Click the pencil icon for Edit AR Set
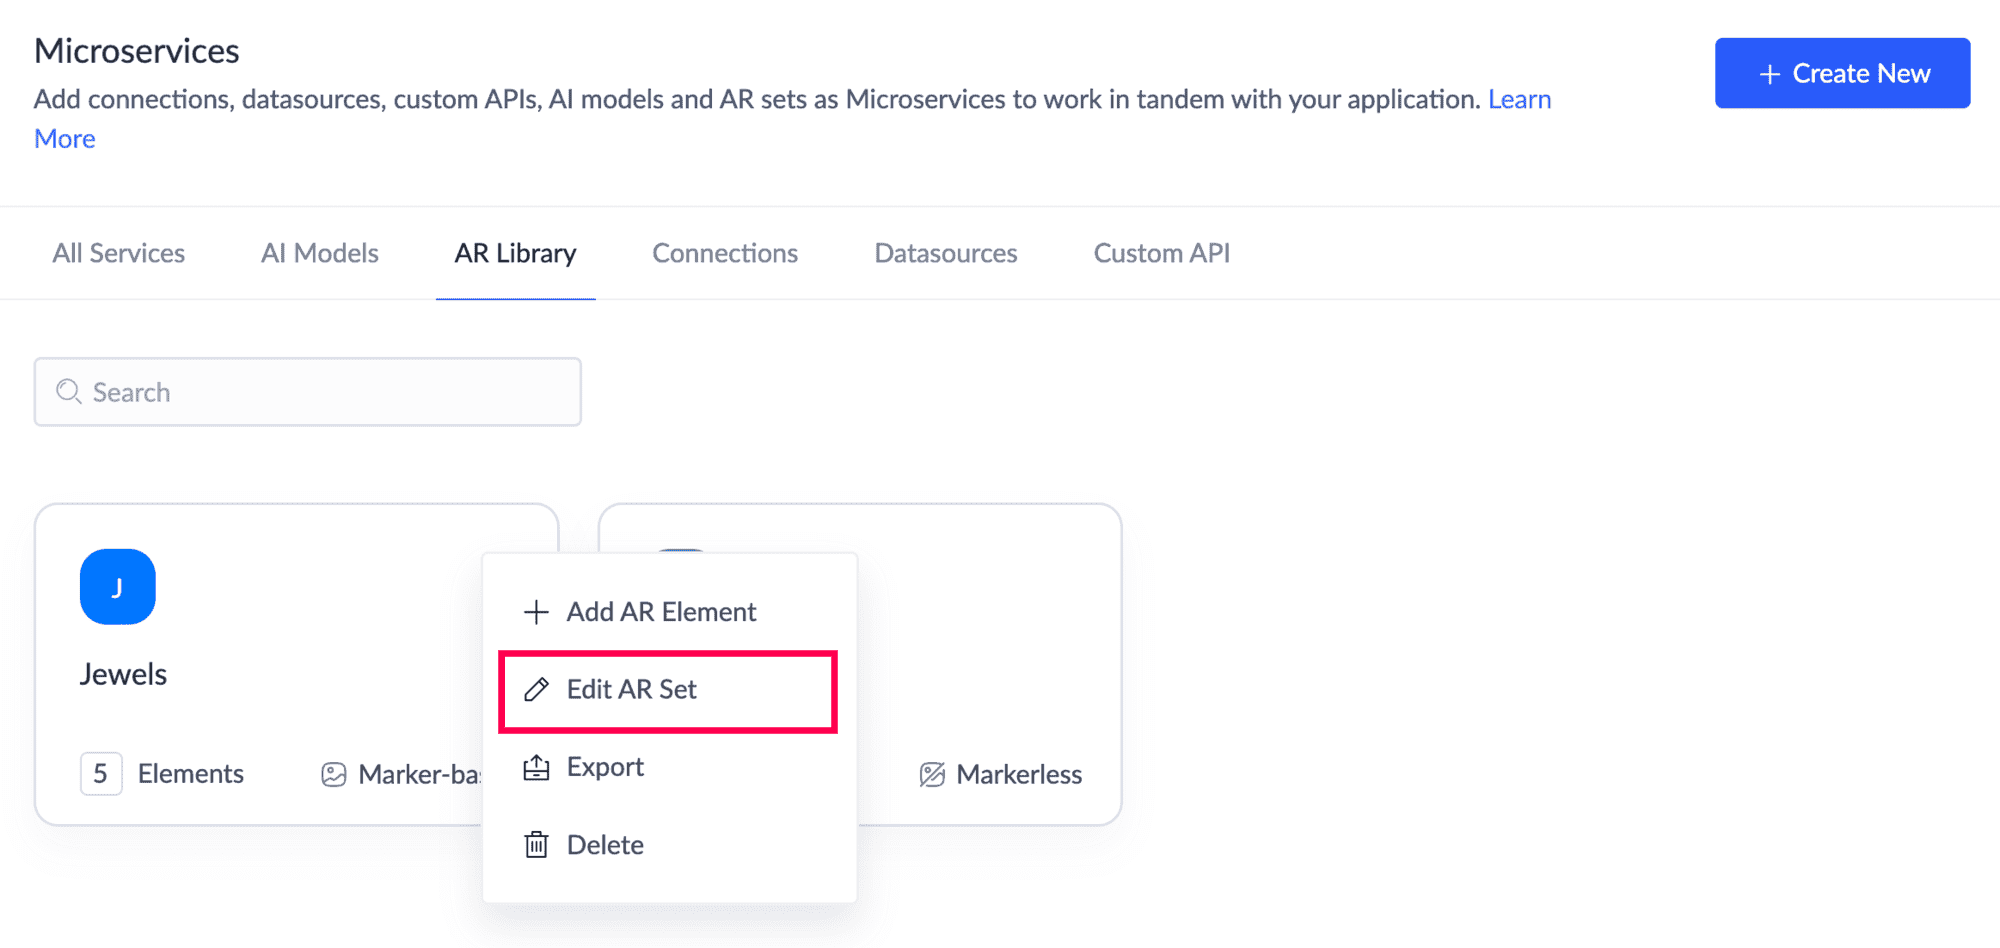The width and height of the screenshot is (2000, 948). pyautogui.click(x=536, y=689)
